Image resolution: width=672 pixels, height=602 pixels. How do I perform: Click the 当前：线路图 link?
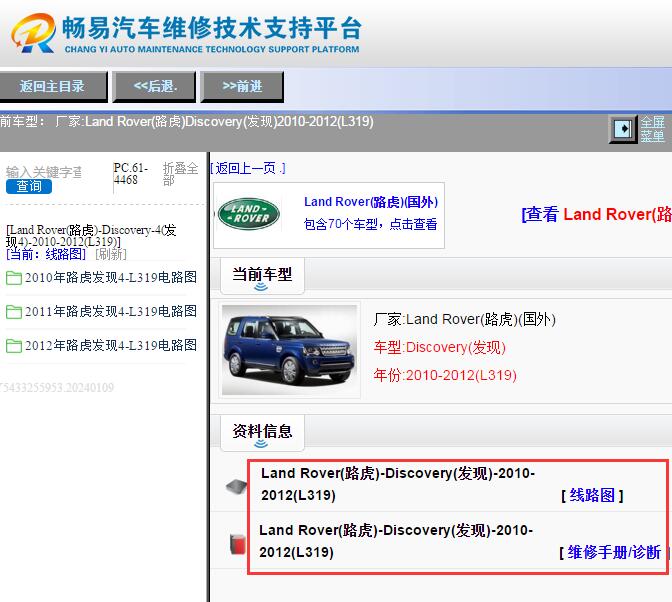click(46, 254)
